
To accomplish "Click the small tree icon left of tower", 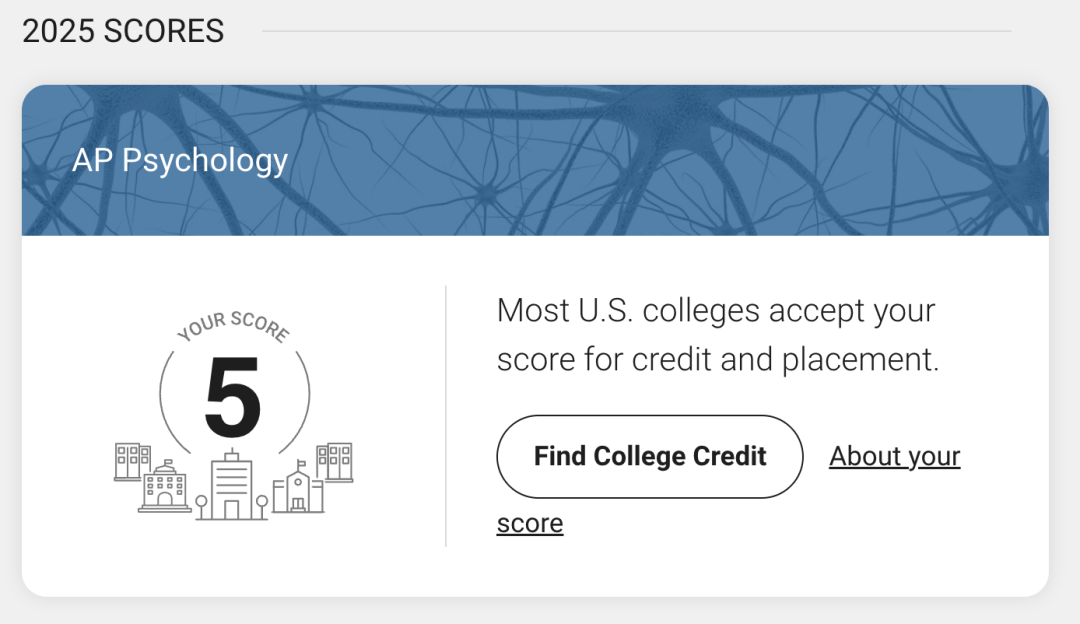I will [201, 506].
